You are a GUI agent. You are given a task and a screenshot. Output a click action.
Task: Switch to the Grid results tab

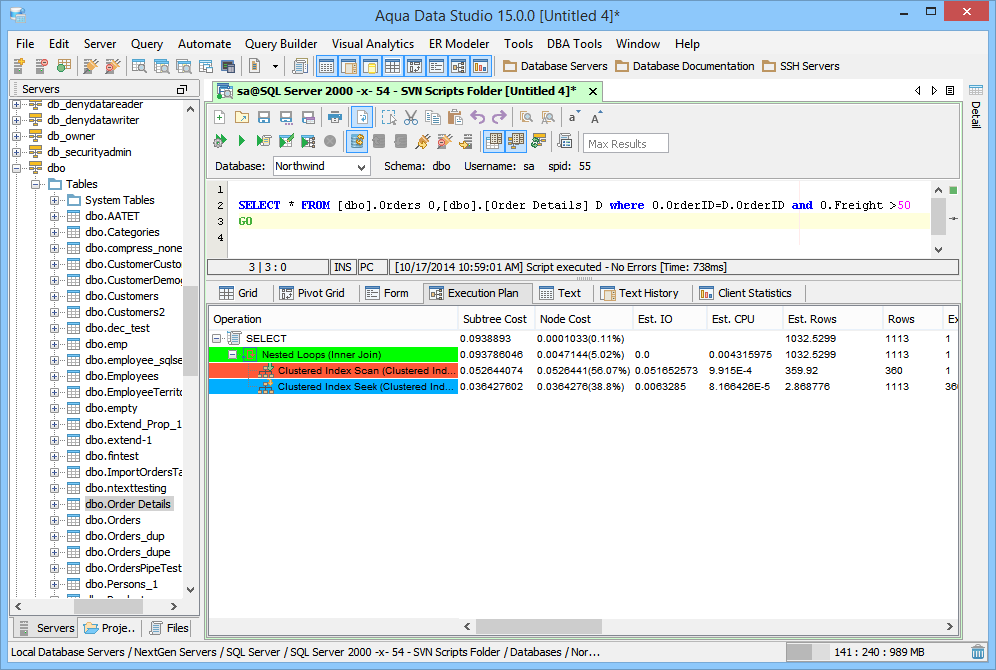pyautogui.click(x=239, y=293)
